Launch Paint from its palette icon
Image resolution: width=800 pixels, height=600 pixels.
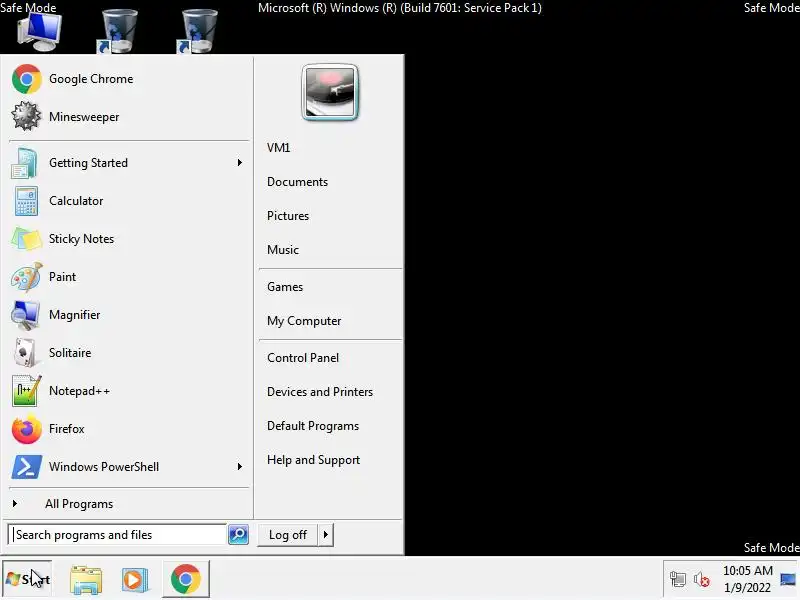(x=26, y=277)
